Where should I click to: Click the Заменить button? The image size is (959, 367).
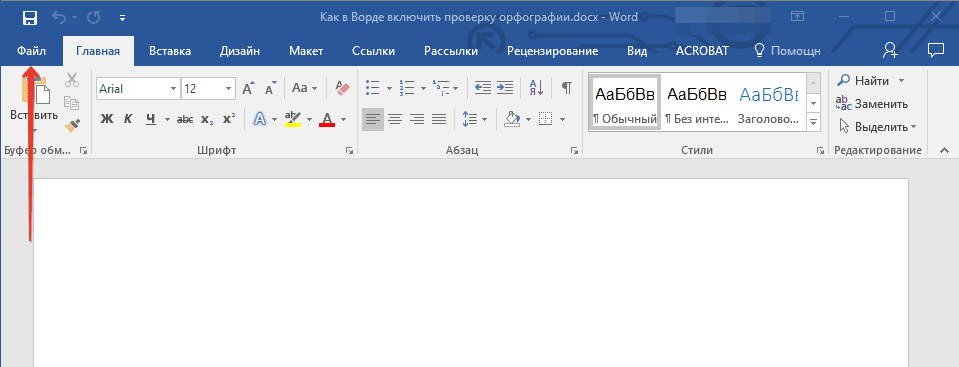(x=872, y=104)
